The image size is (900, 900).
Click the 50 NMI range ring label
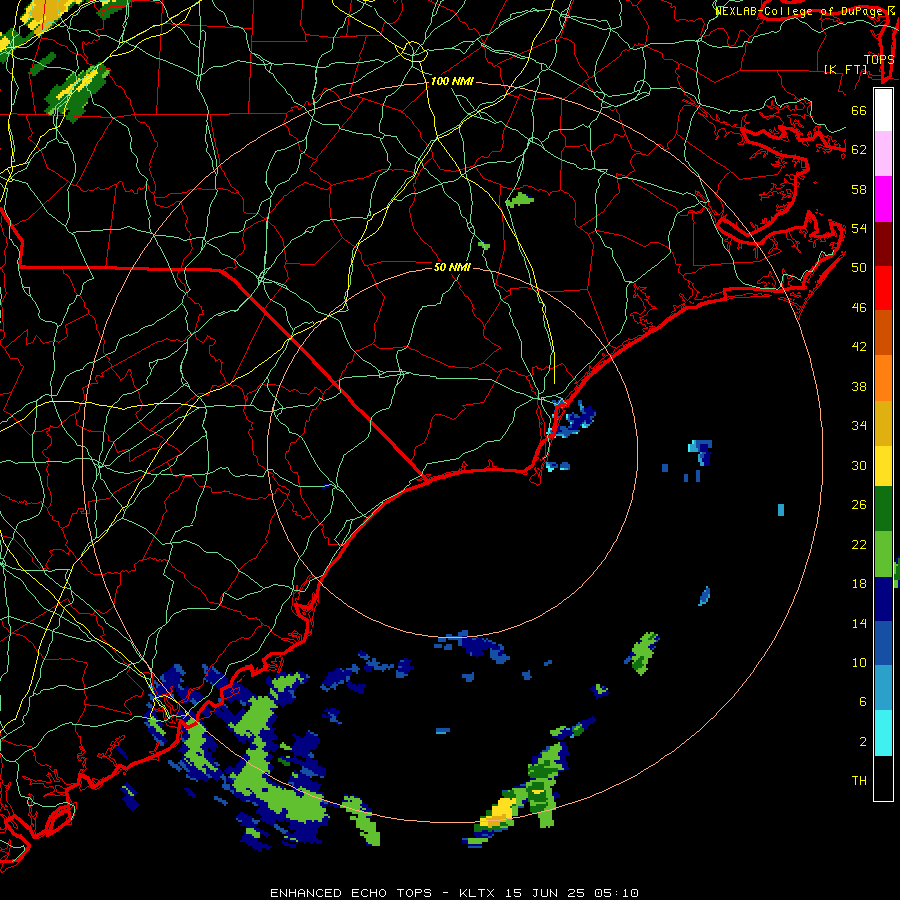click(x=452, y=267)
